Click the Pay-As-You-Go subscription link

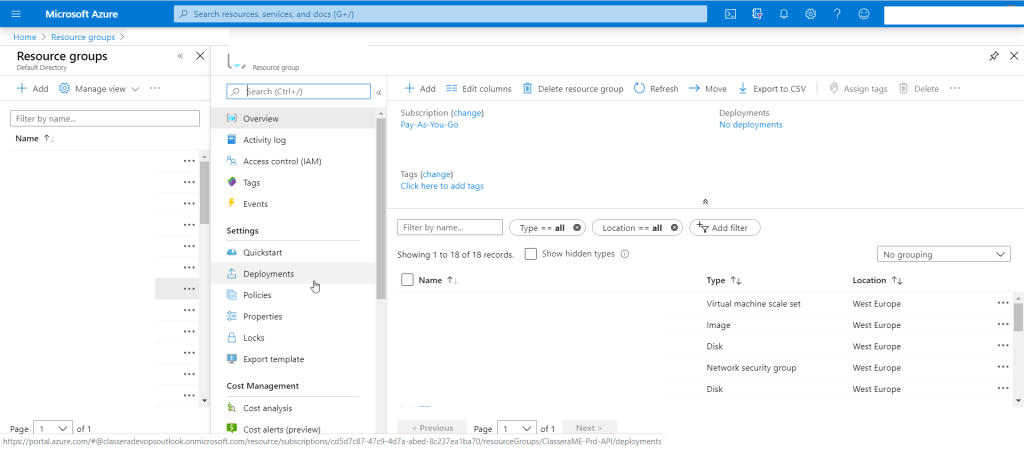pos(429,125)
